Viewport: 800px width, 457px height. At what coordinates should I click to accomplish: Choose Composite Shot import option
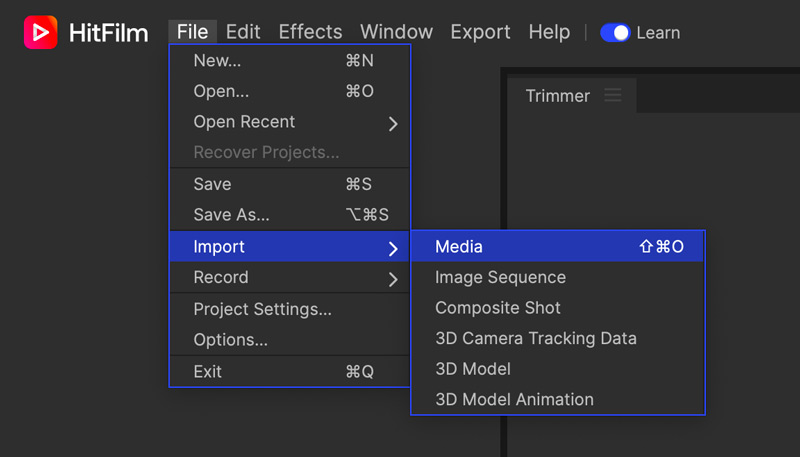(x=558, y=308)
